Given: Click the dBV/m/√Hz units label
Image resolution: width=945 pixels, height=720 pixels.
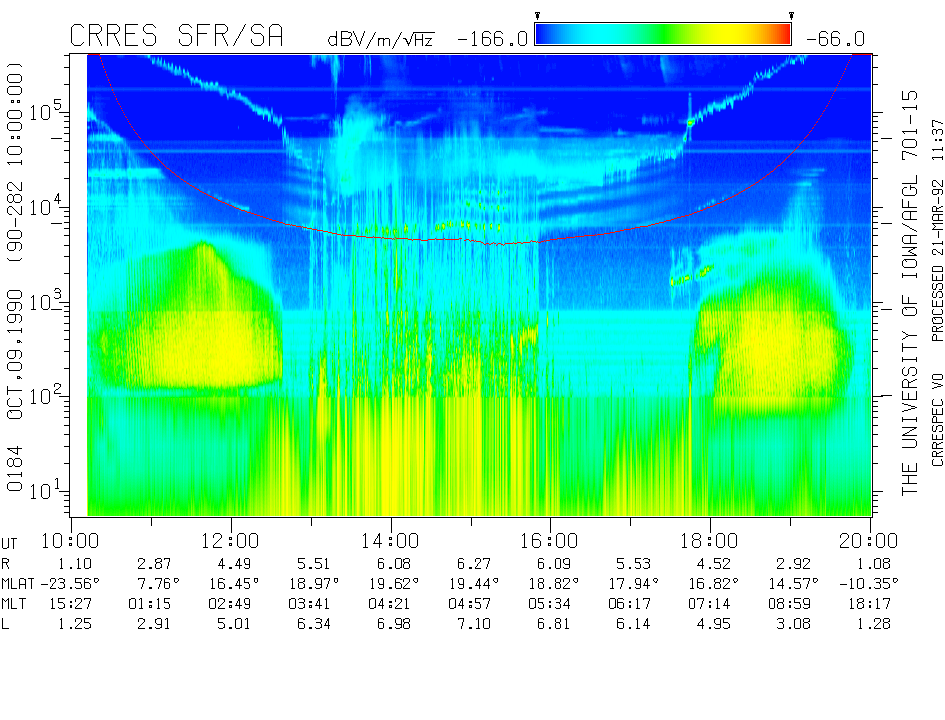Looking at the screenshot, I should tap(381, 39).
